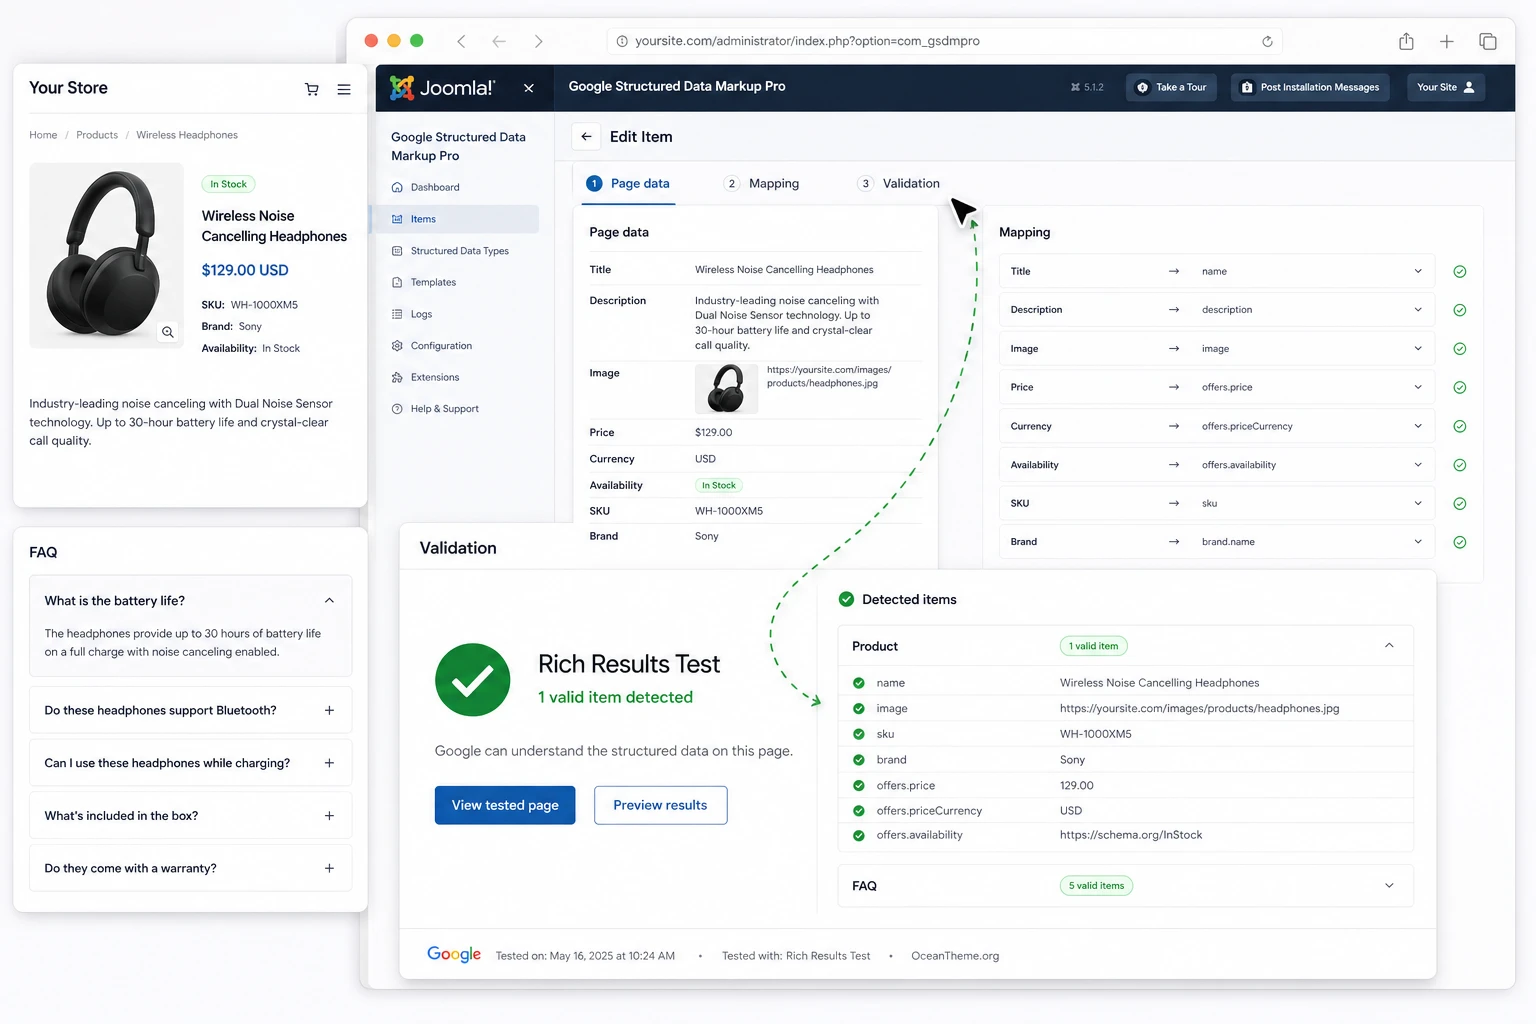Zoom the headphones product image with magnifier
This screenshot has height=1024, width=1536.
[x=168, y=332]
